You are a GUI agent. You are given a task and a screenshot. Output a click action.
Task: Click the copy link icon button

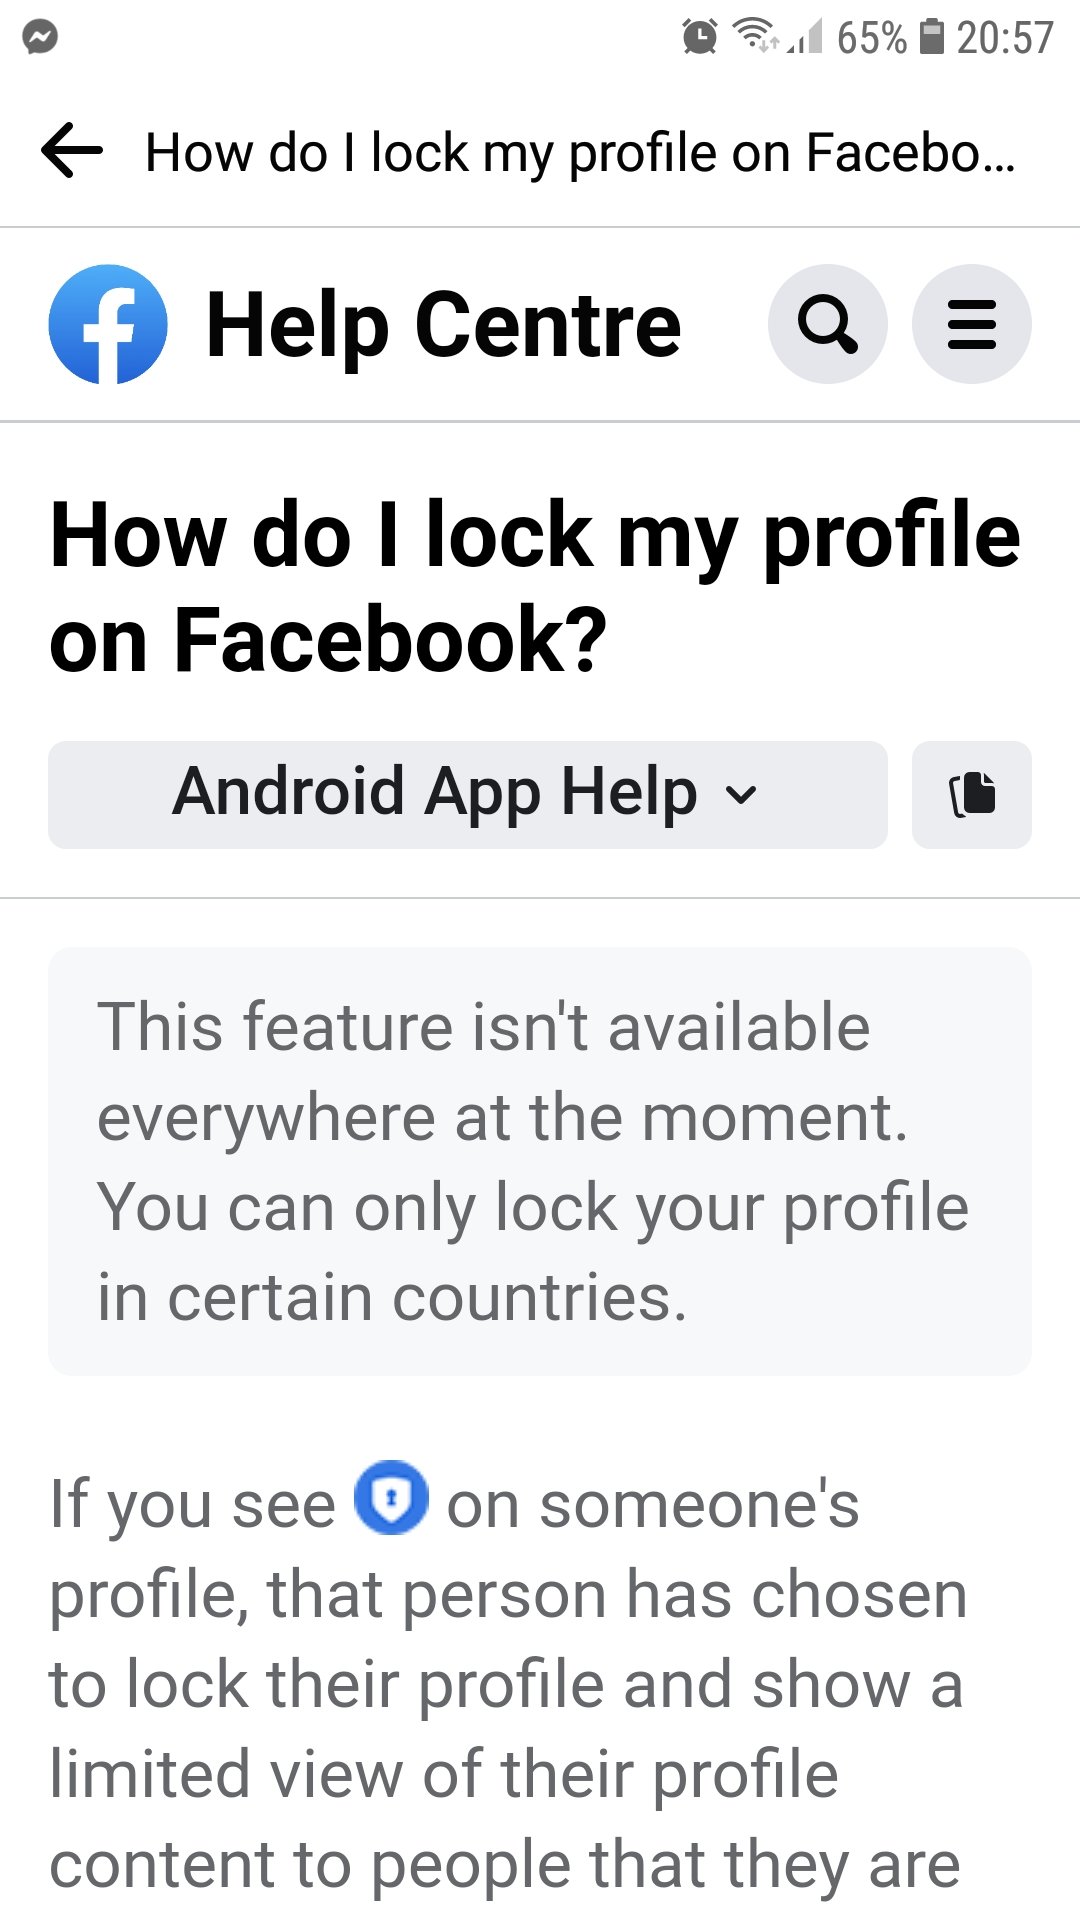971,795
